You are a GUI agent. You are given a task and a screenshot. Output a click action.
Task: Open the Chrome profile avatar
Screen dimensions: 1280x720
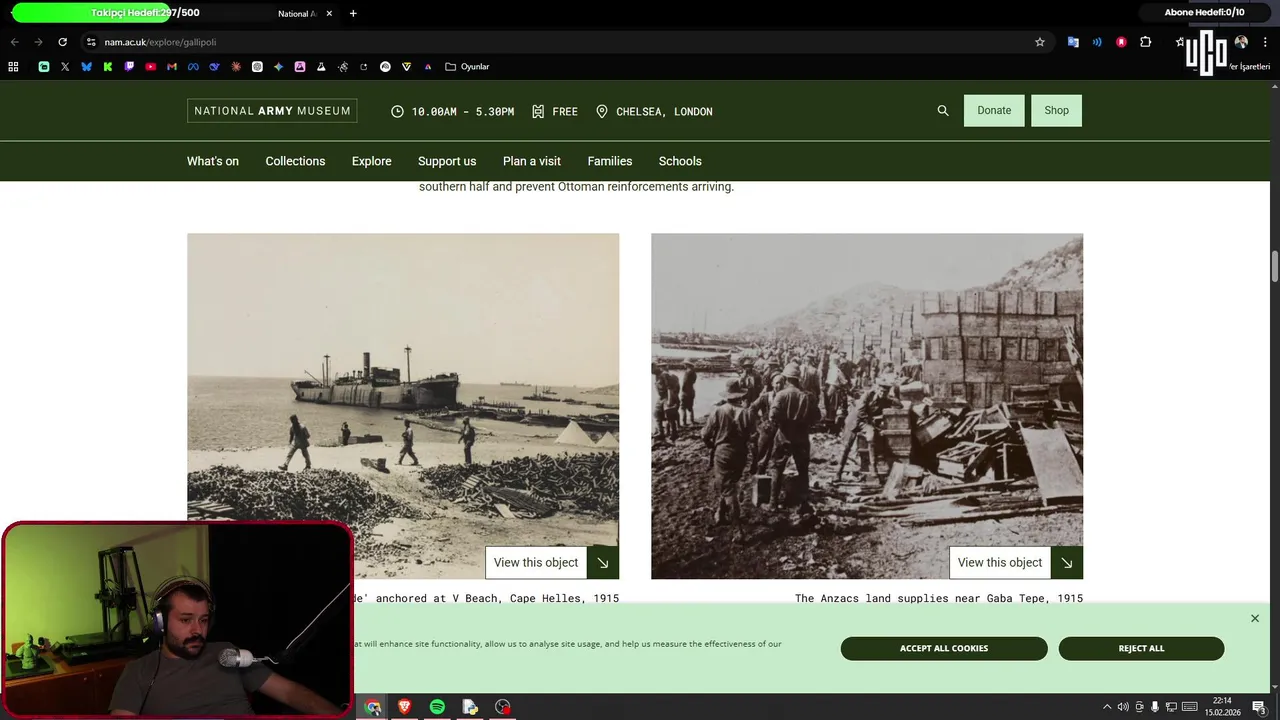click(1241, 42)
